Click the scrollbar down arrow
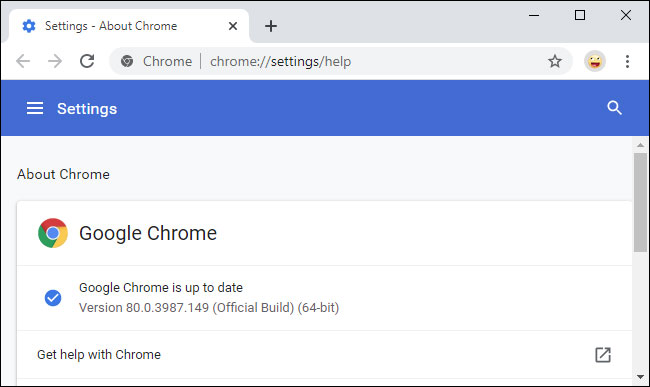 (640, 377)
